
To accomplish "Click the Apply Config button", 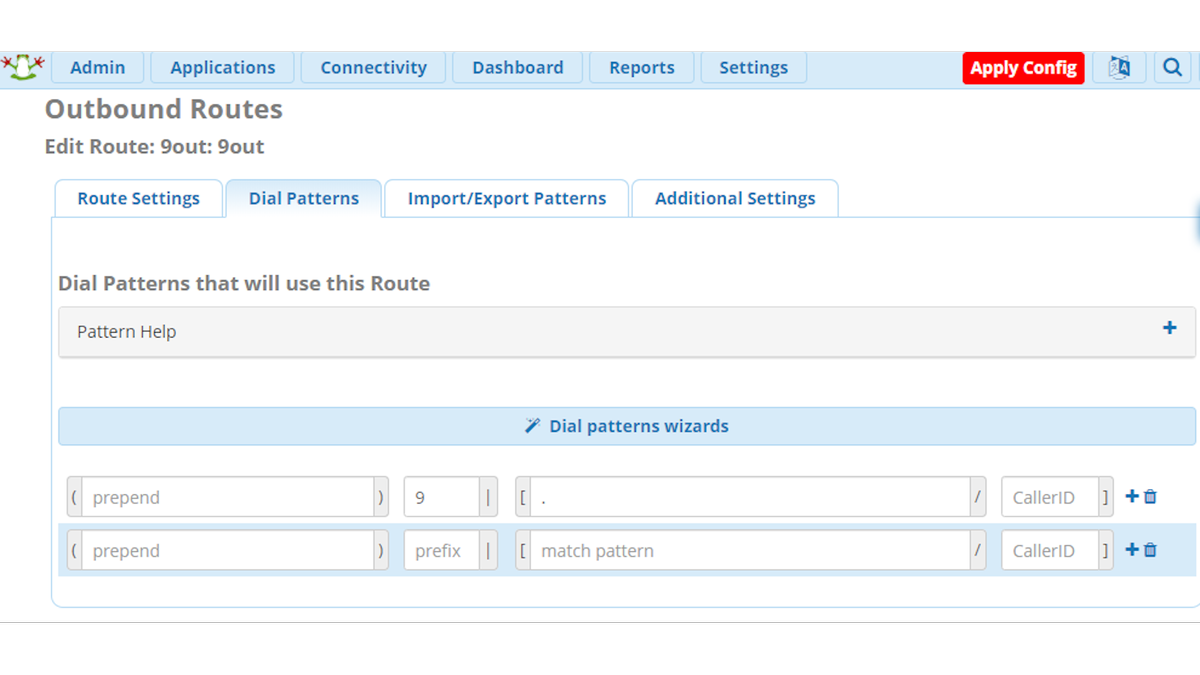I will pyautogui.click(x=1023, y=67).
